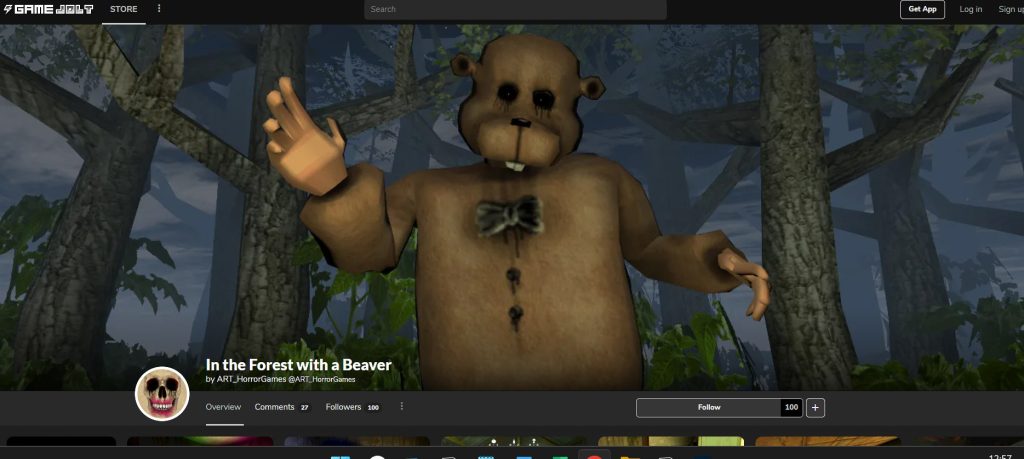Open the top navigation more-options menu
Screen dimensions: 1024x459
pos(159,9)
